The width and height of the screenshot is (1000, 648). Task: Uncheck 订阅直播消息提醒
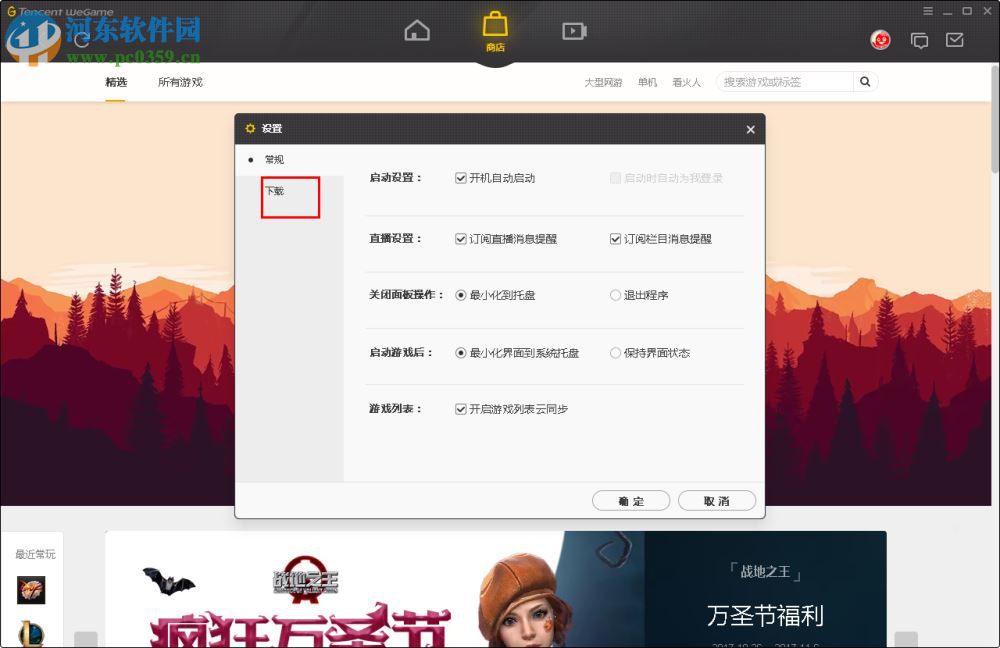(x=461, y=237)
